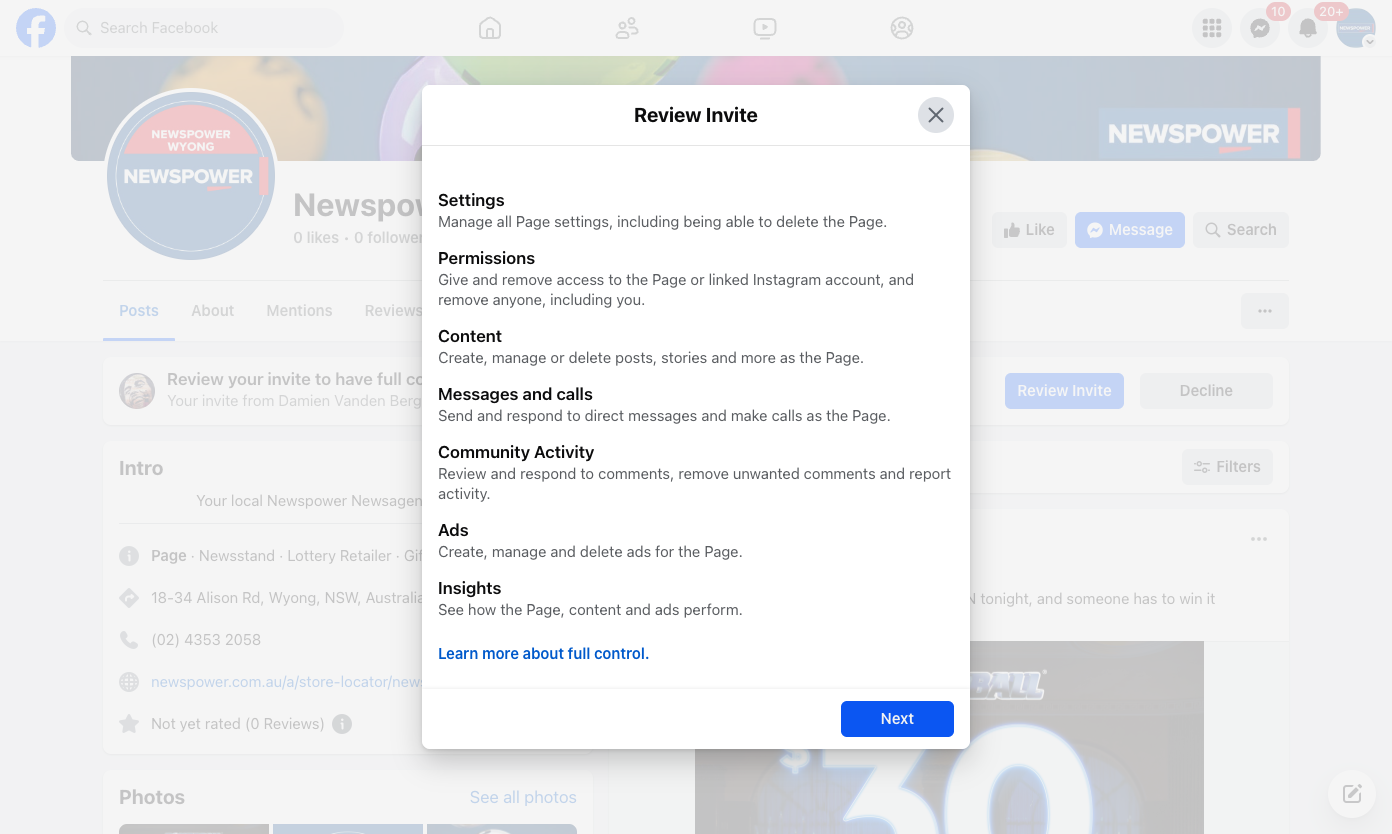Switch to the Posts tab
Viewport: 1392px width, 834px height.
pos(139,311)
